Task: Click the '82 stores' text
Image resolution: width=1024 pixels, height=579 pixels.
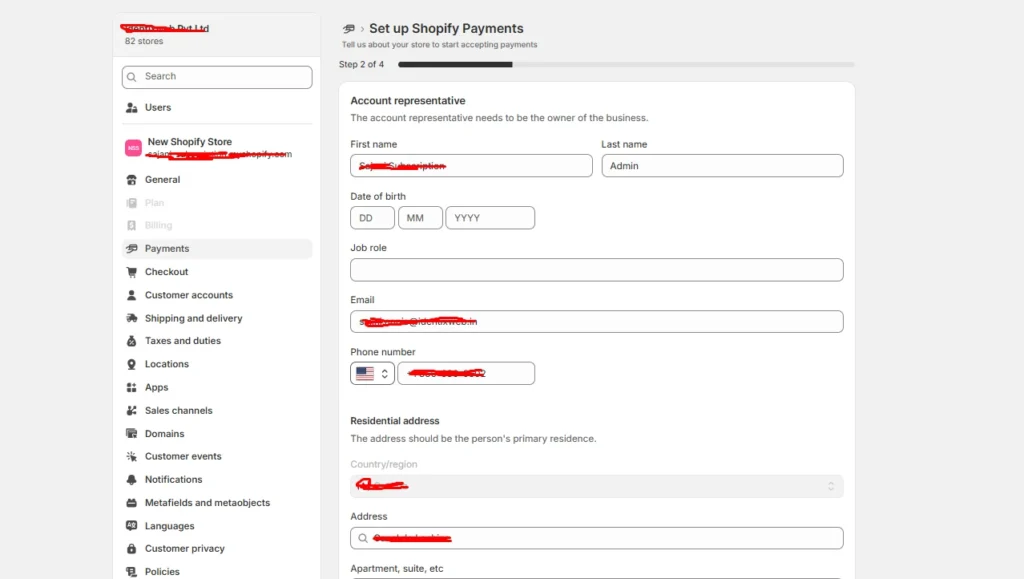Action: tap(144, 41)
